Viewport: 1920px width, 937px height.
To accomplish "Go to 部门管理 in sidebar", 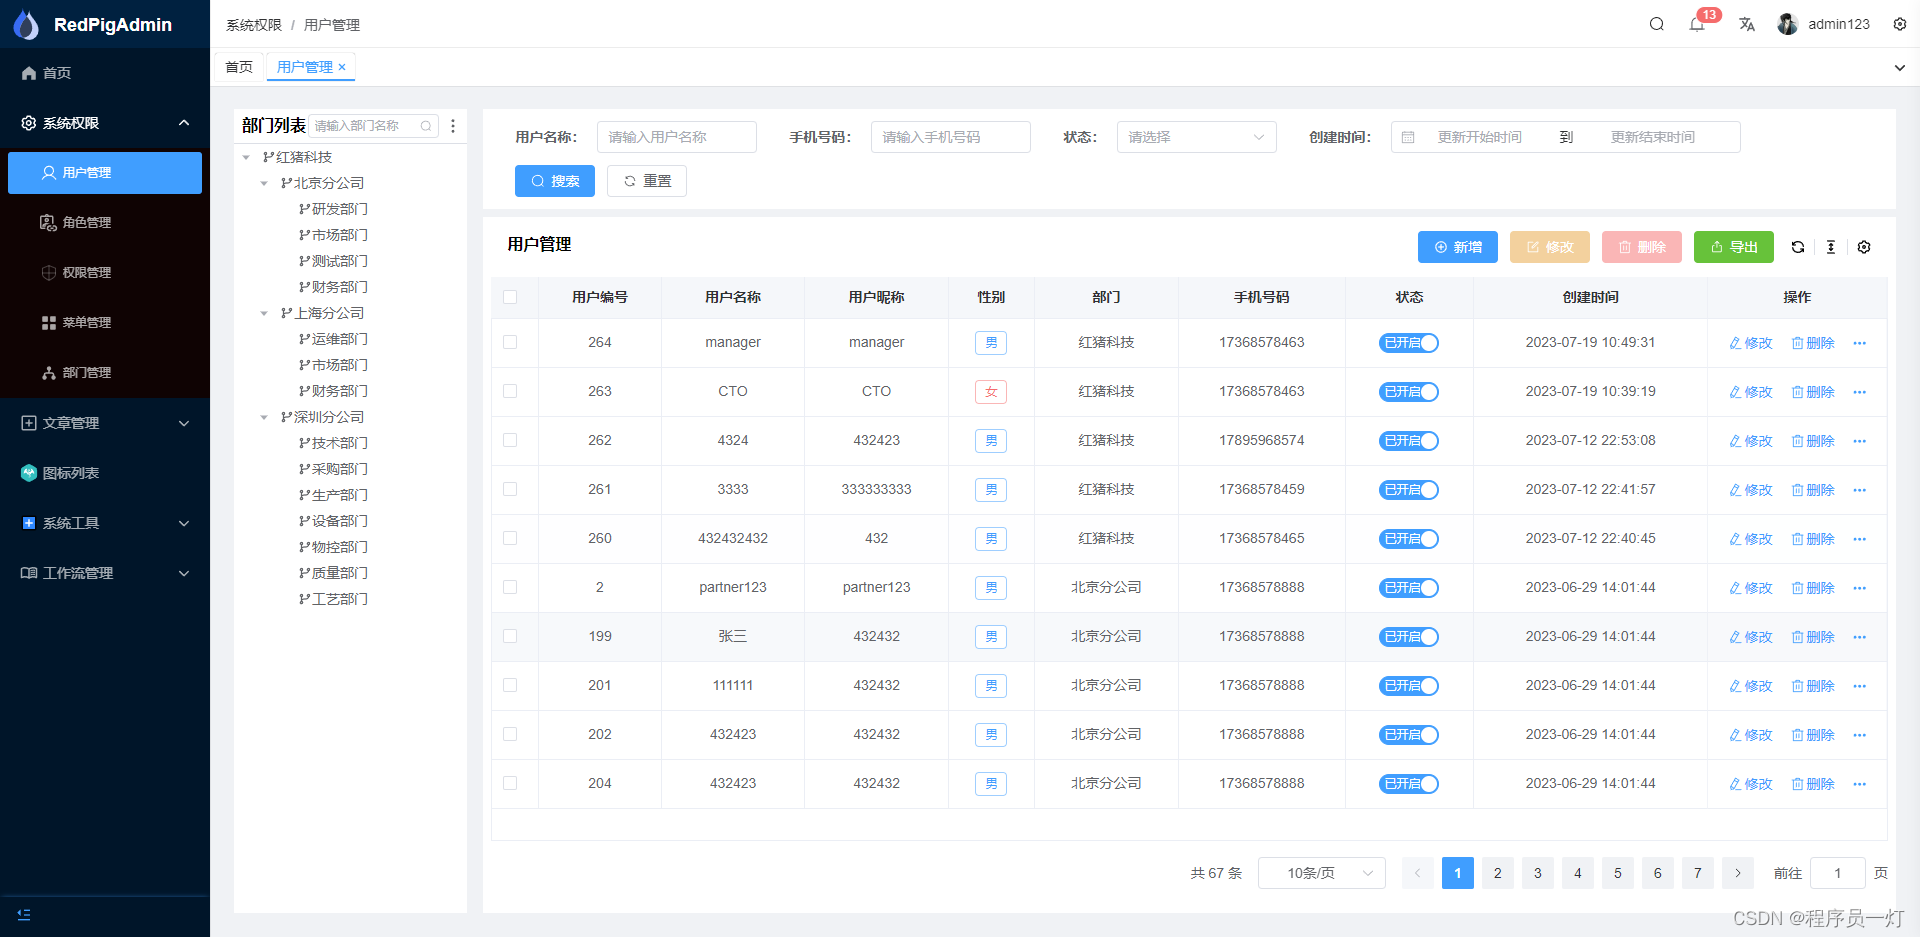I will tap(105, 372).
